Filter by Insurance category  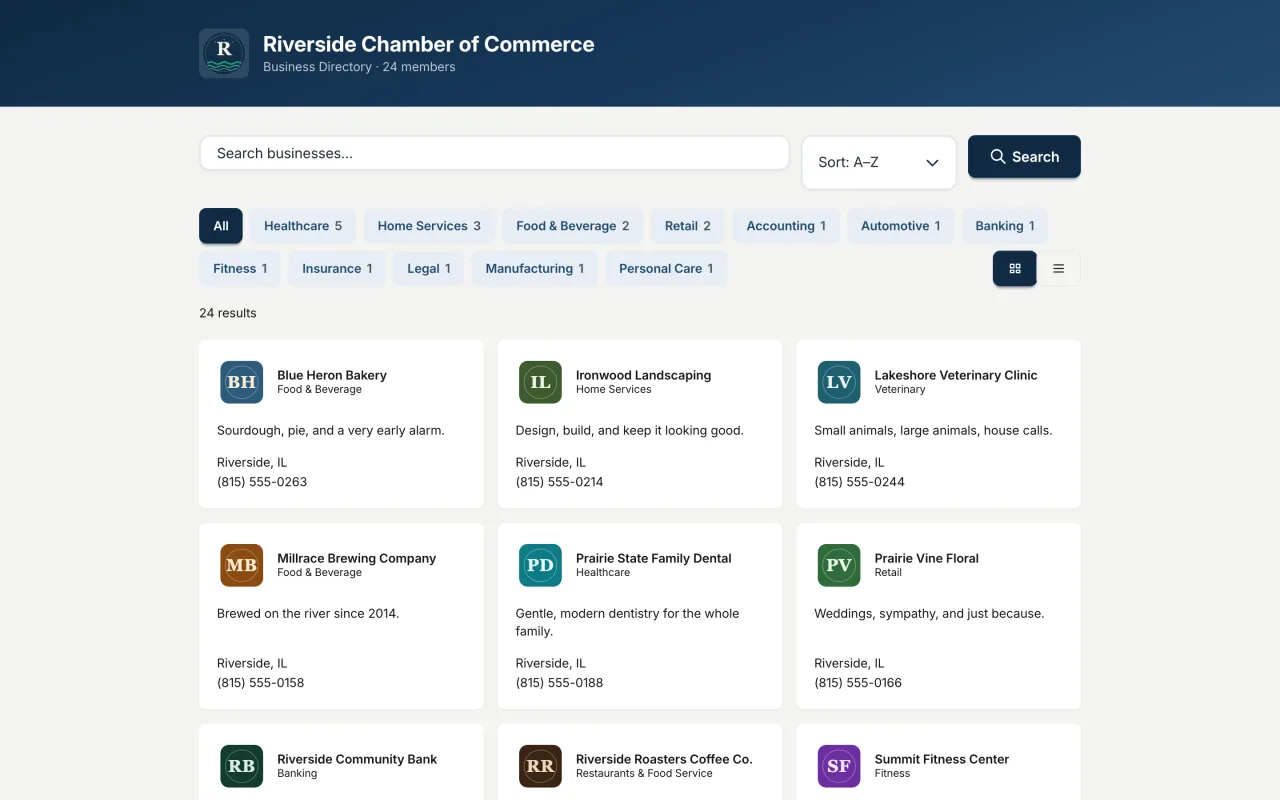pyautogui.click(x=337, y=269)
